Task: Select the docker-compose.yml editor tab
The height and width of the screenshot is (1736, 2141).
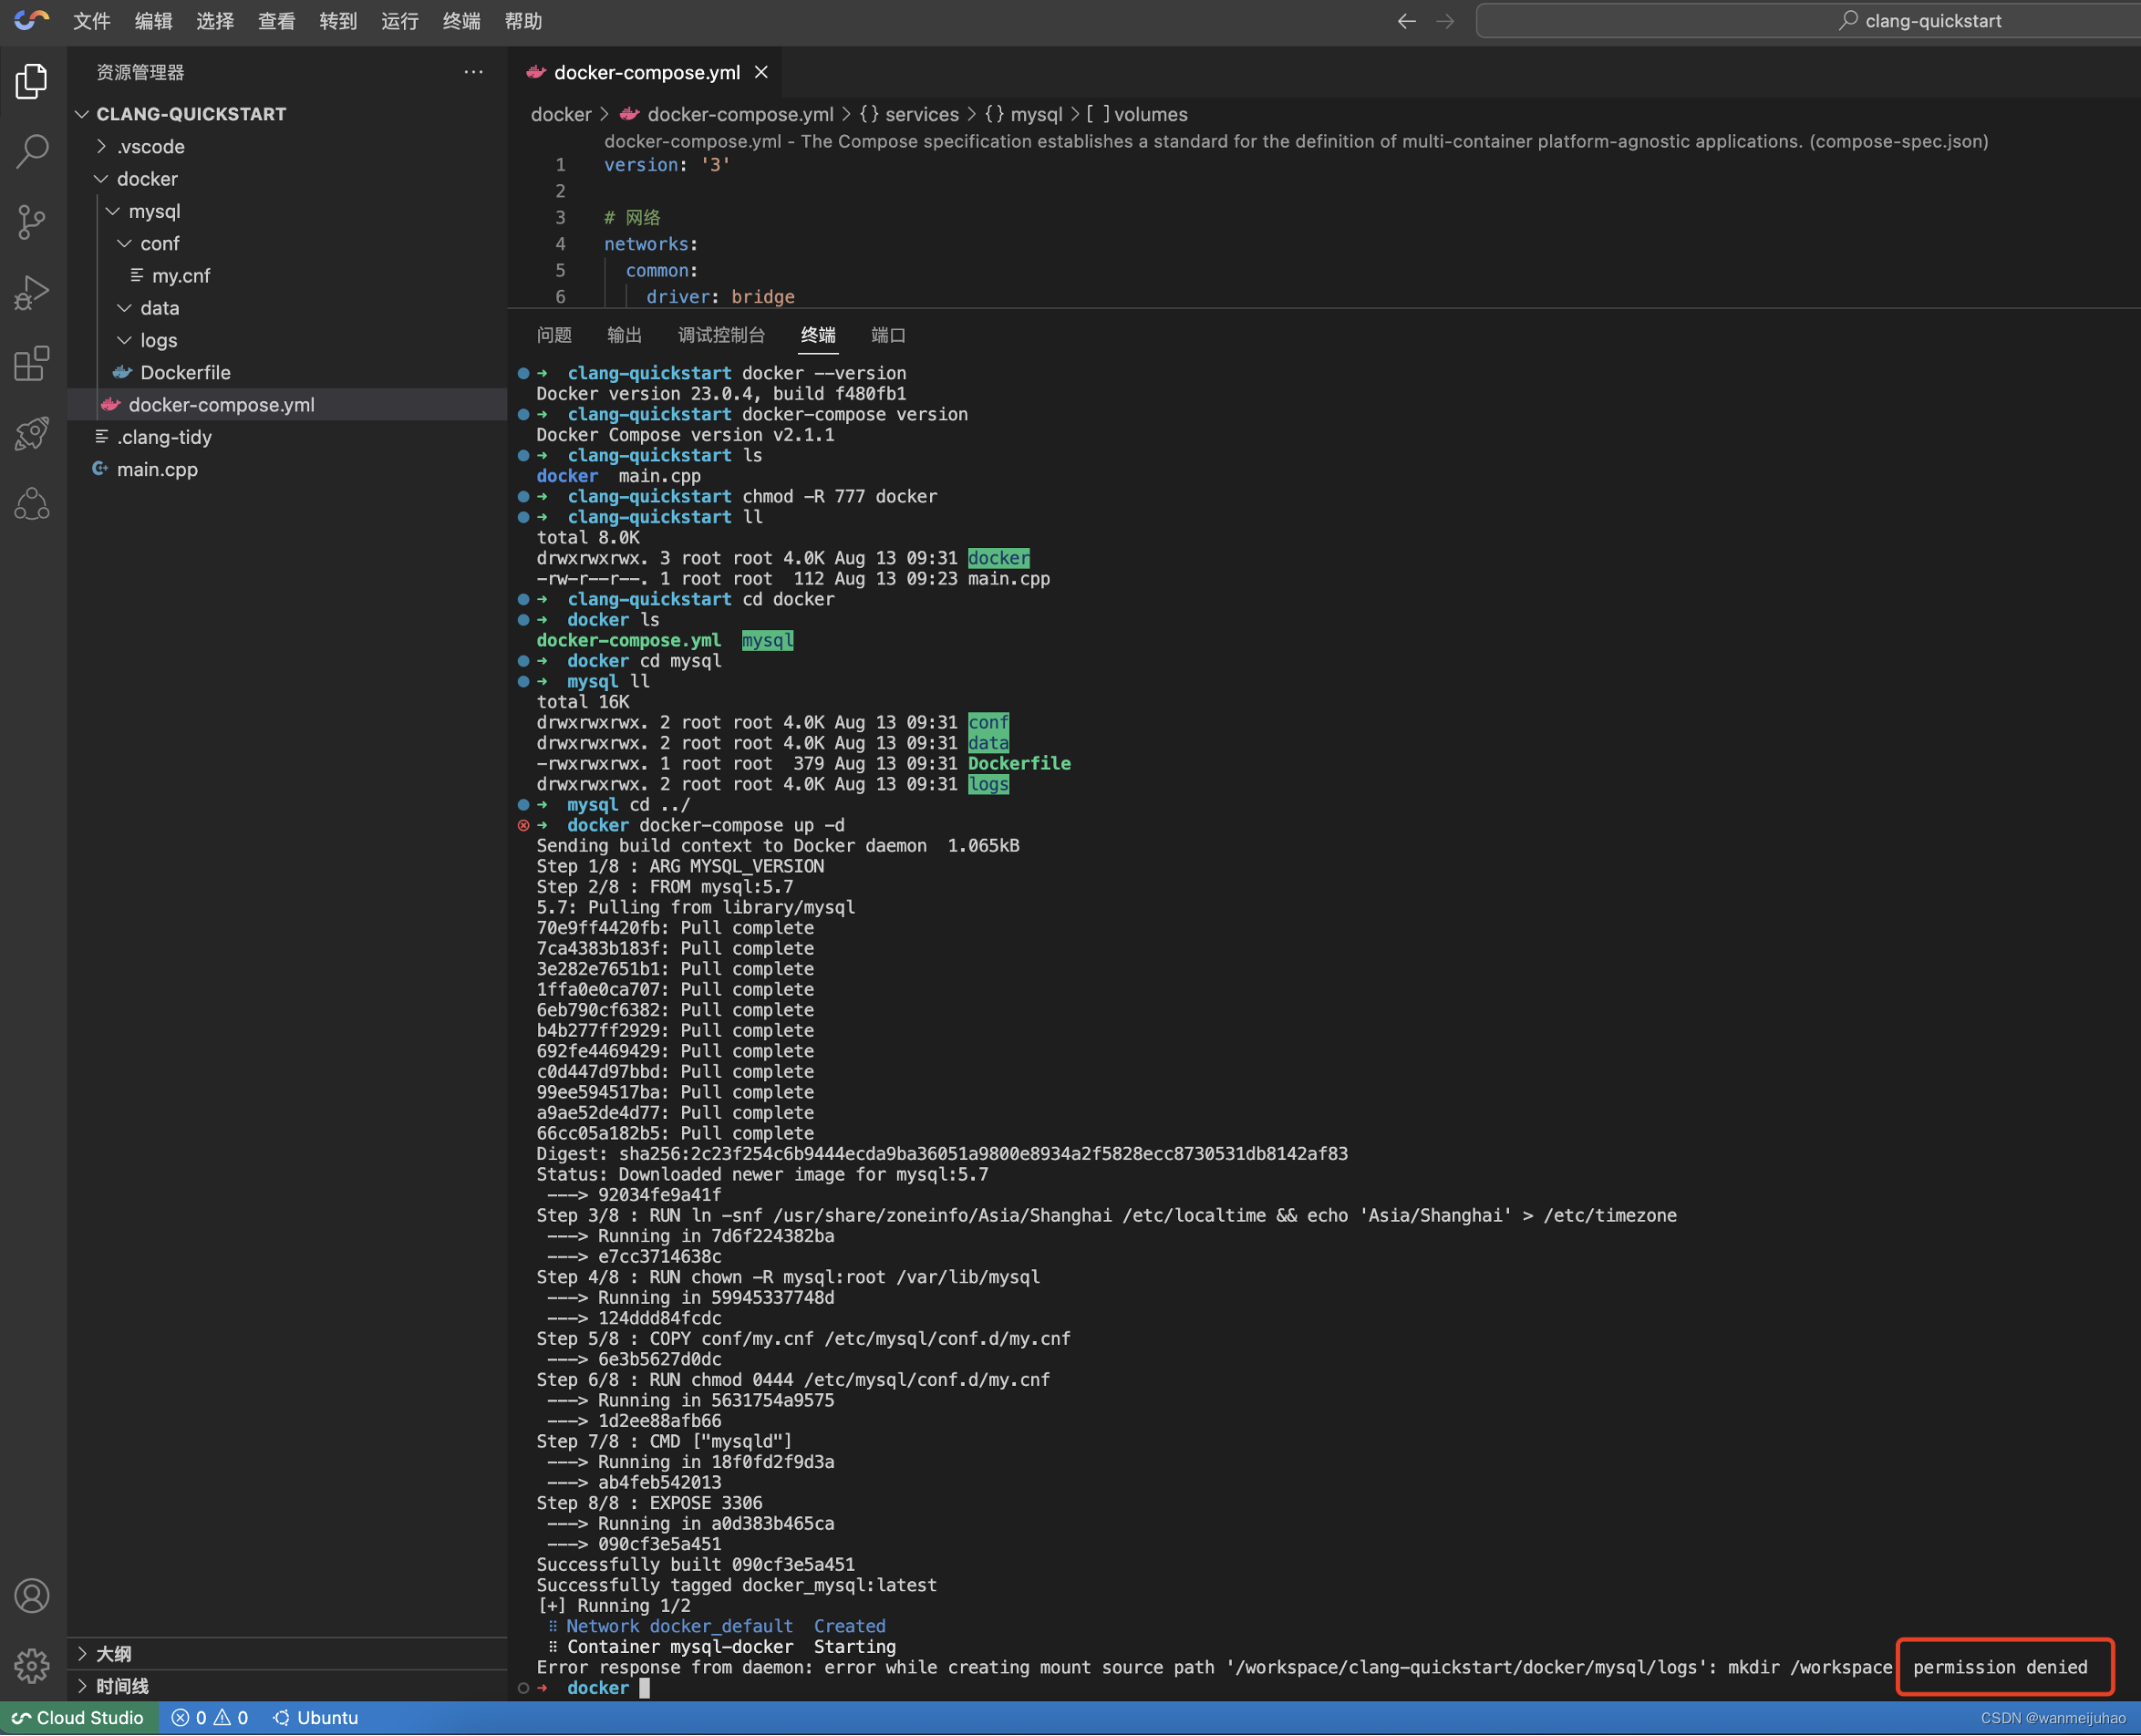Action: (646, 72)
